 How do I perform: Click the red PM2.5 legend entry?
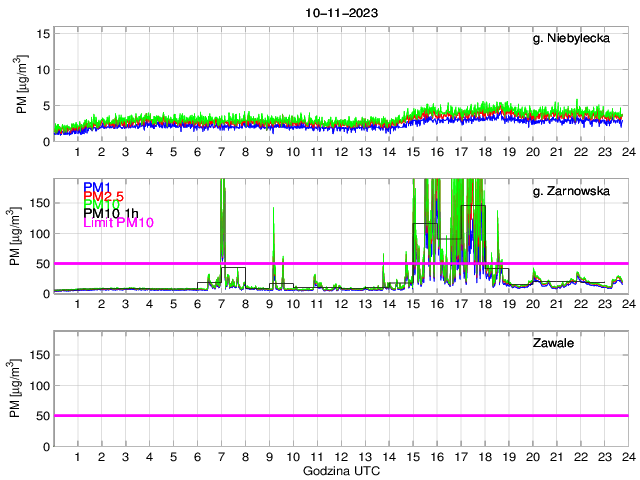click(x=103, y=200)
